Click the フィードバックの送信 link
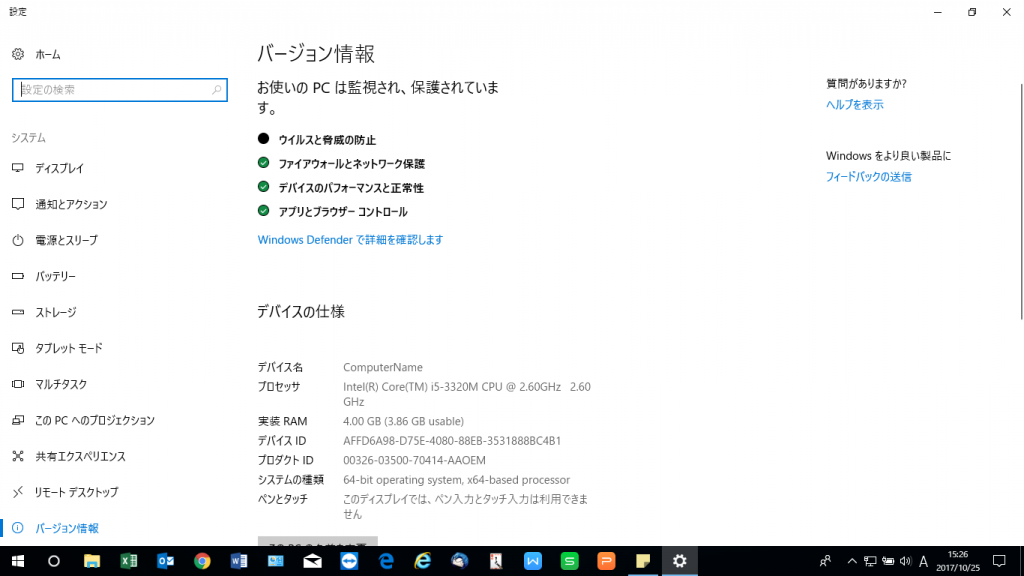This screenshot has width=1024, height=576. [x=869, y=178]
